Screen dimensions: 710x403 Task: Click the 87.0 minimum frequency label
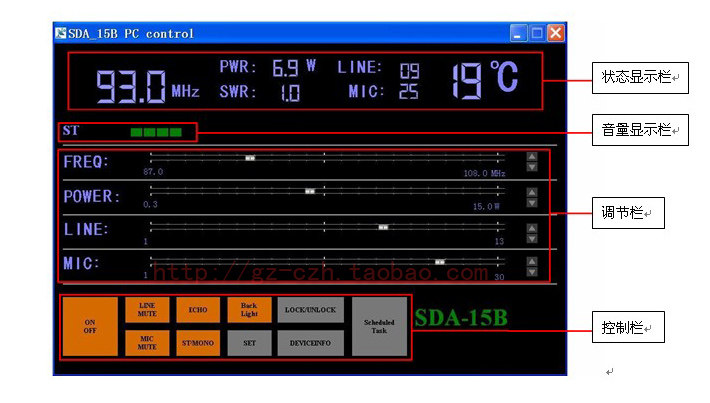click(x=153, y=172)
